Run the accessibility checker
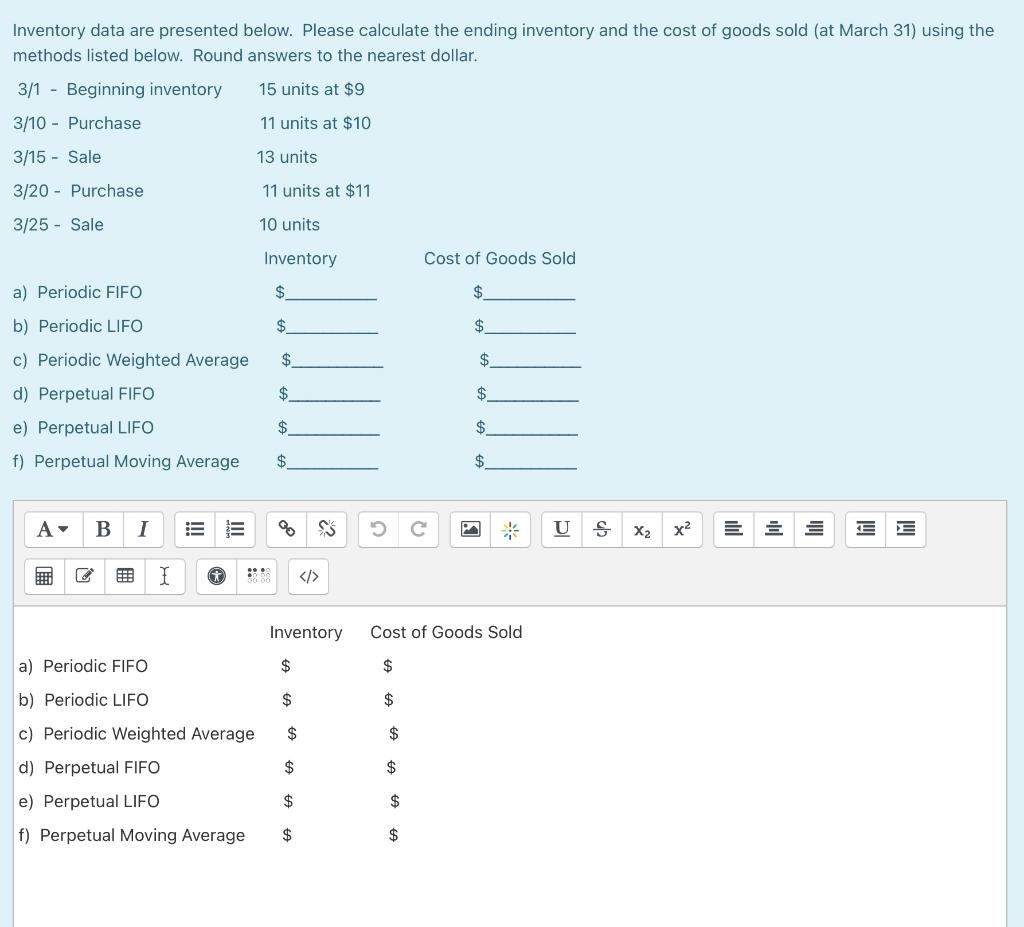 coord(216,576)
